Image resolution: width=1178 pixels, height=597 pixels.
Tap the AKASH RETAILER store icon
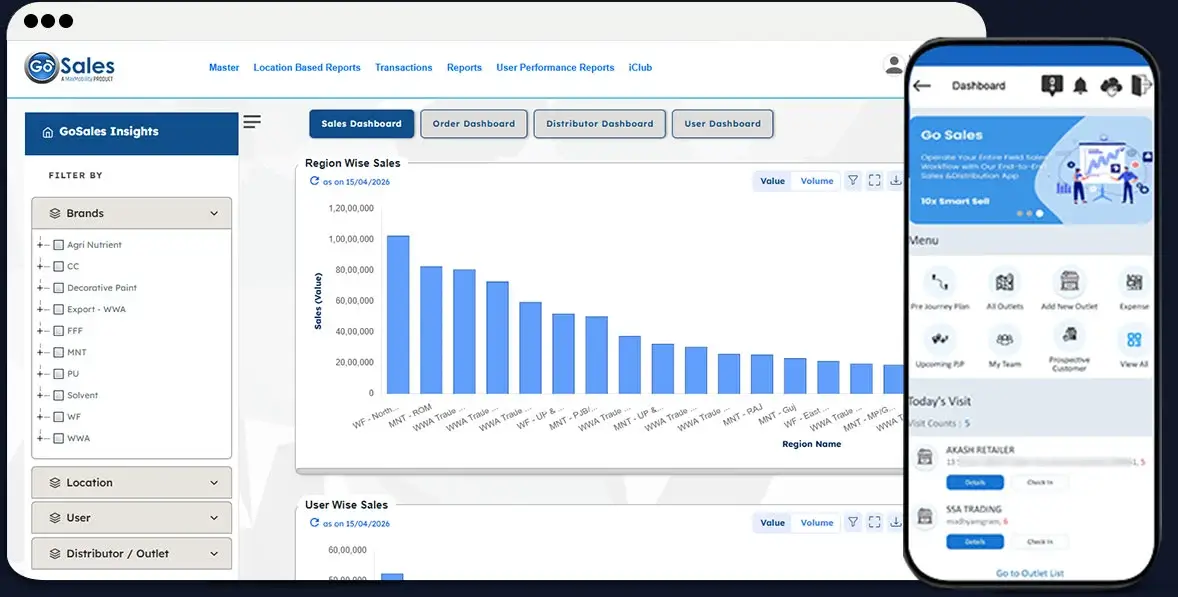point(925,457)
